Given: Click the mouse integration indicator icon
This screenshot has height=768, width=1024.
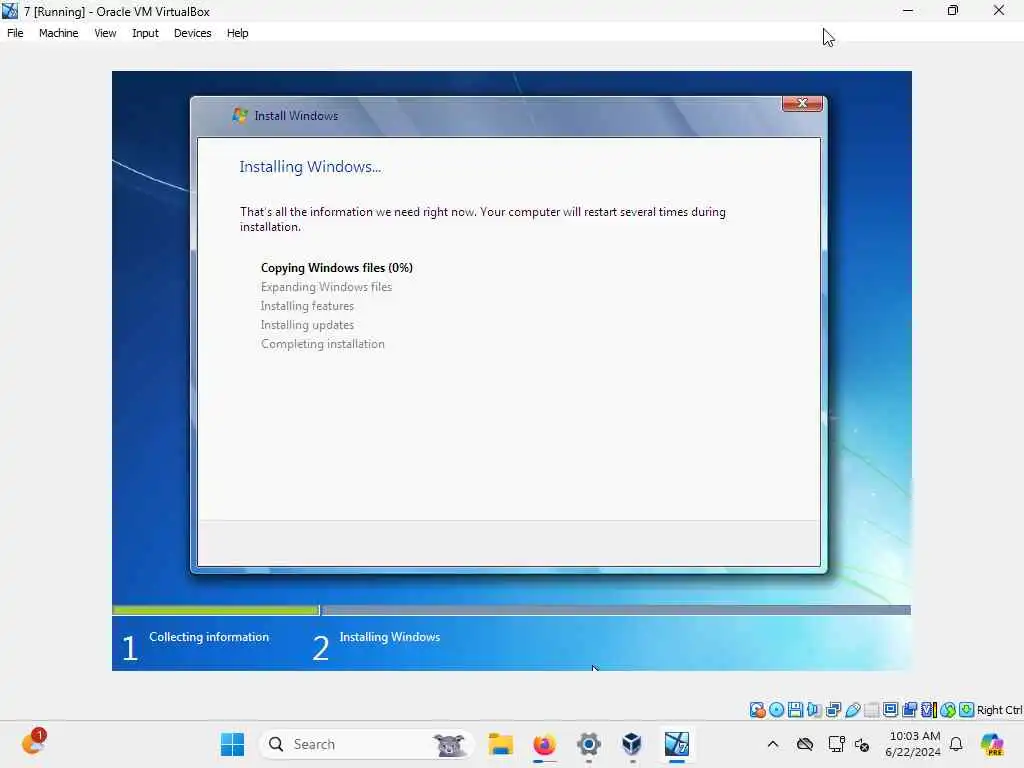Looking at the screenshot, I should 948,710.
